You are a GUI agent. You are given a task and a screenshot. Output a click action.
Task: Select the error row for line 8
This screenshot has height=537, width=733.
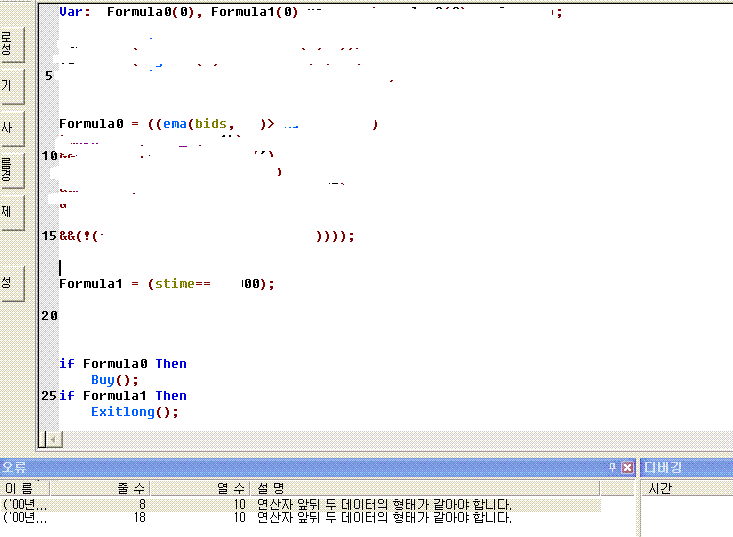[x=300, y=505]
